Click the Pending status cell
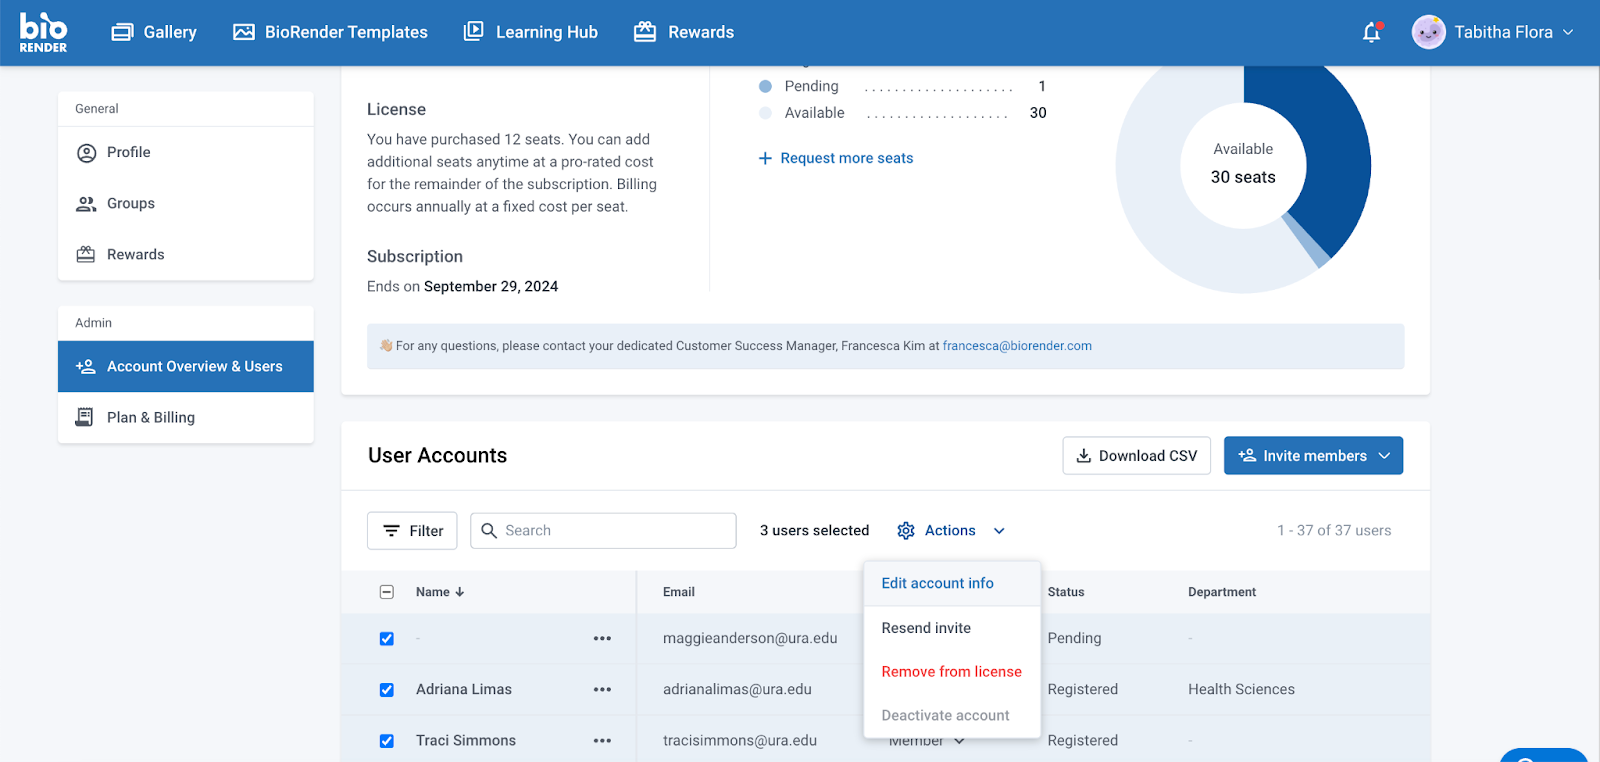1600x762 pixels. click(x=1074, y=638)
